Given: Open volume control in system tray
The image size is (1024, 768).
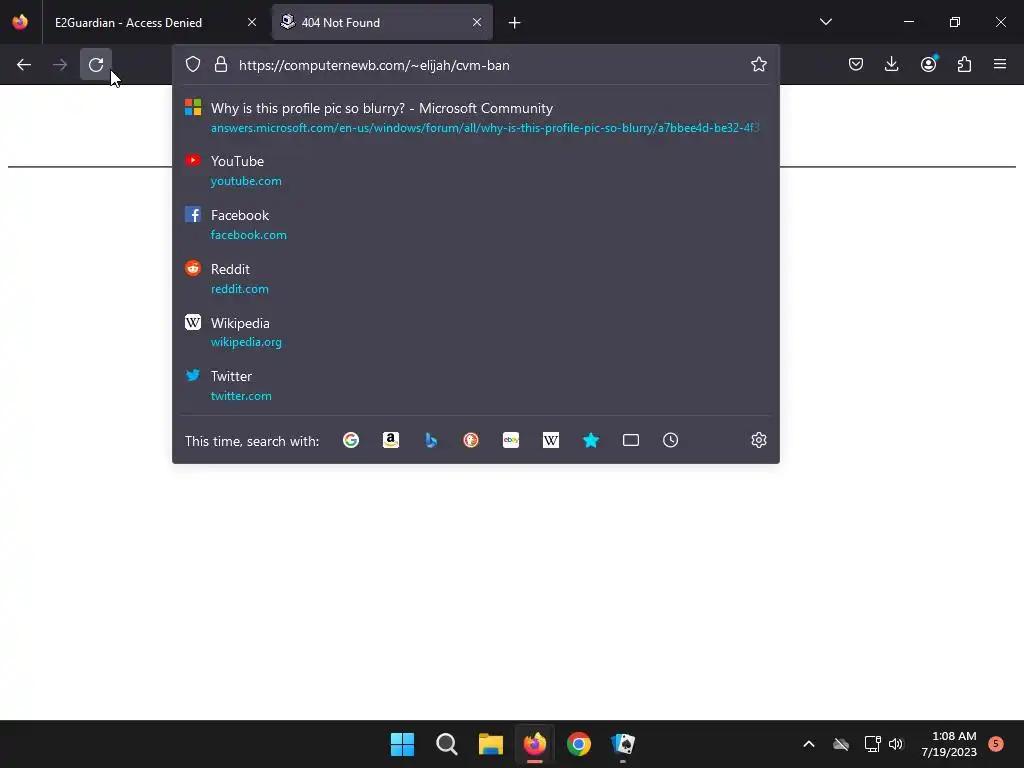Looking at the screenshot, I should pyautogui.click(x=896, y=744).
